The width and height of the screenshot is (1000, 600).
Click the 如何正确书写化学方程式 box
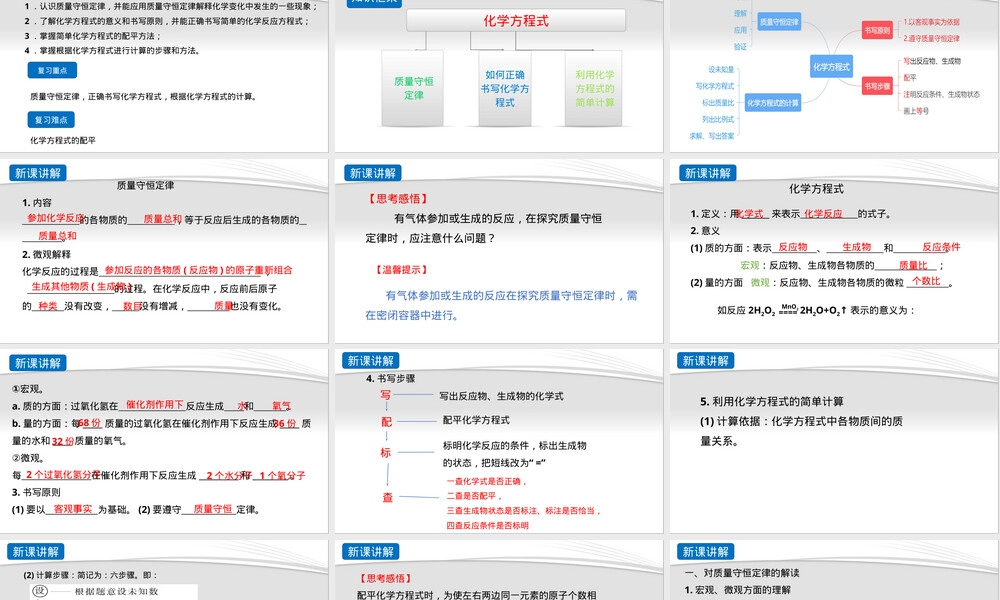click(x=504, y=88)
